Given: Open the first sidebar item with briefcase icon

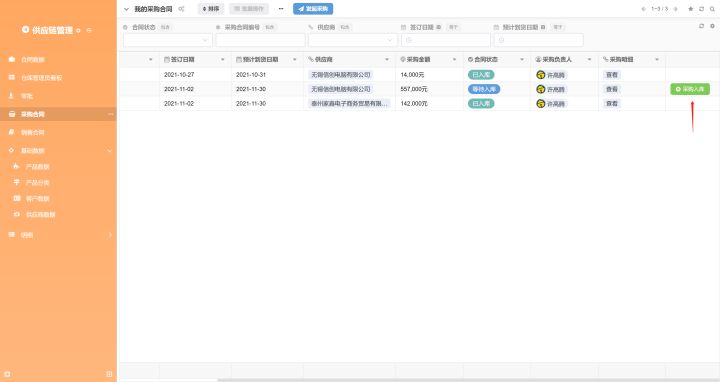Looking at the screenshot, I should (58, 60).
